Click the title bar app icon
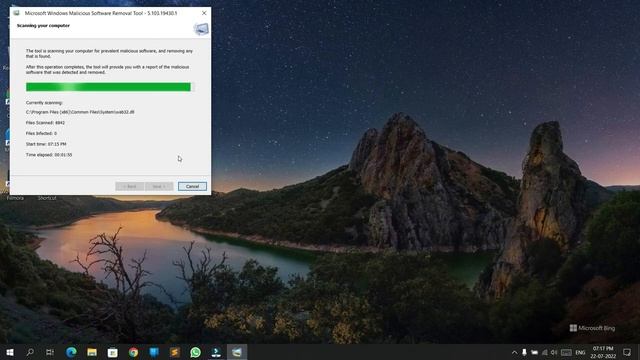 tap(16, 13)
